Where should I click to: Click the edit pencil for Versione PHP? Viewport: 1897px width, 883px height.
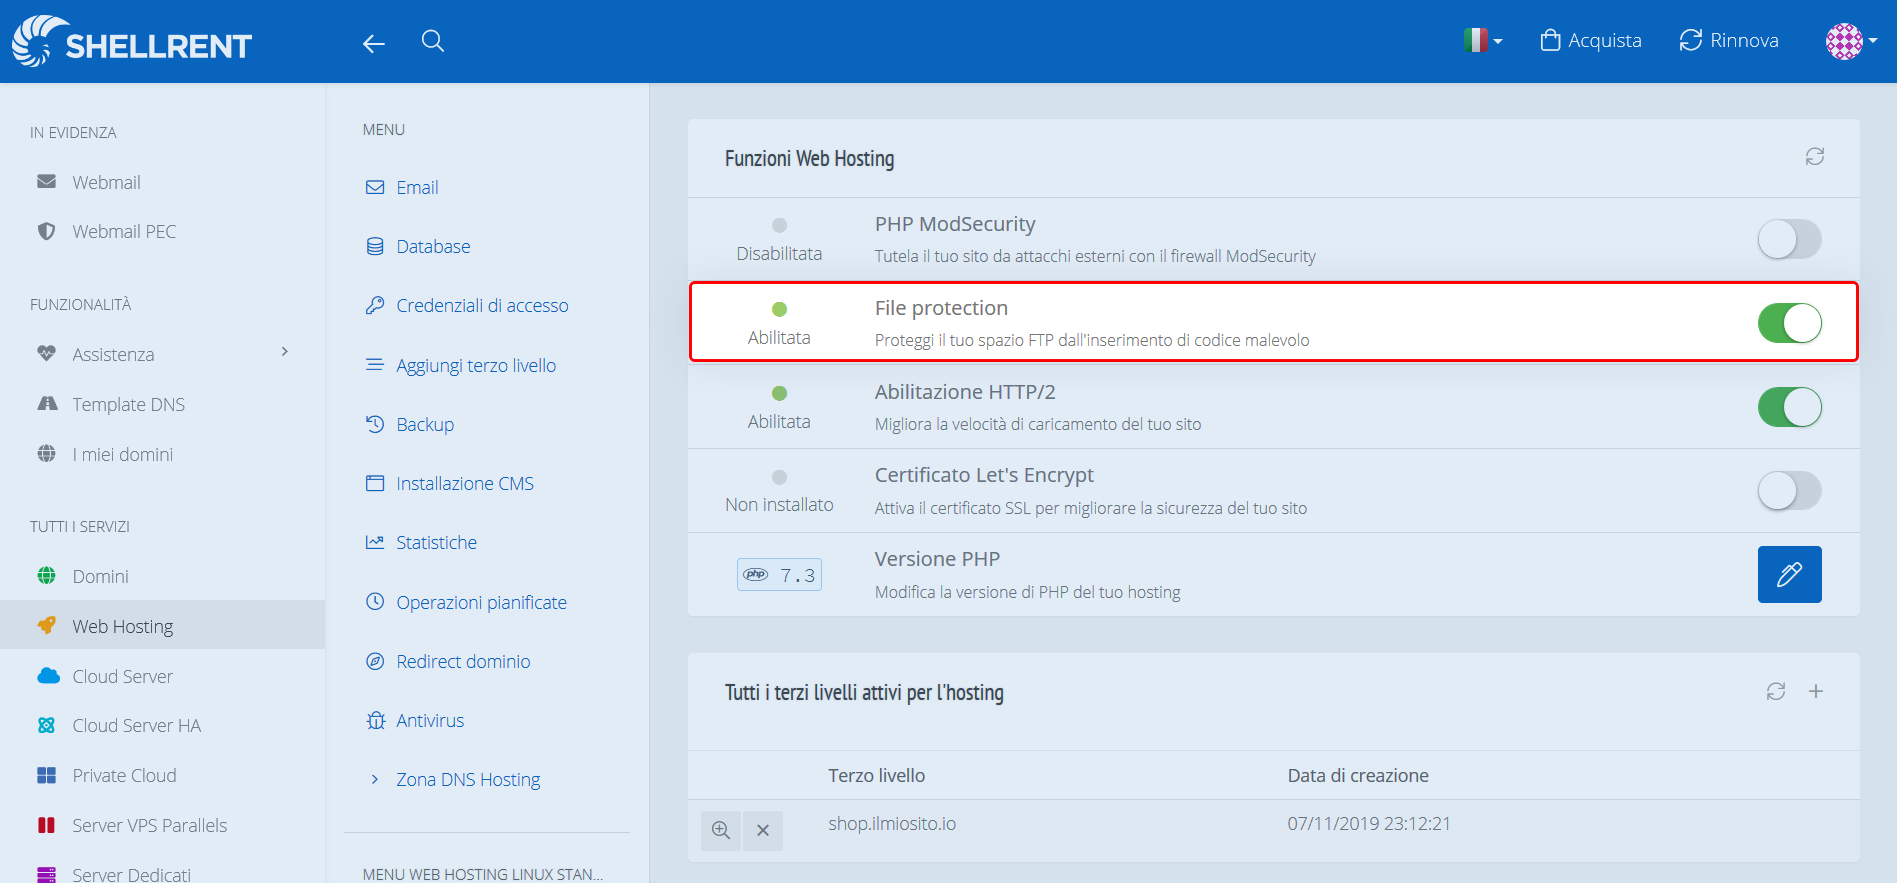tap(1790, 574)
